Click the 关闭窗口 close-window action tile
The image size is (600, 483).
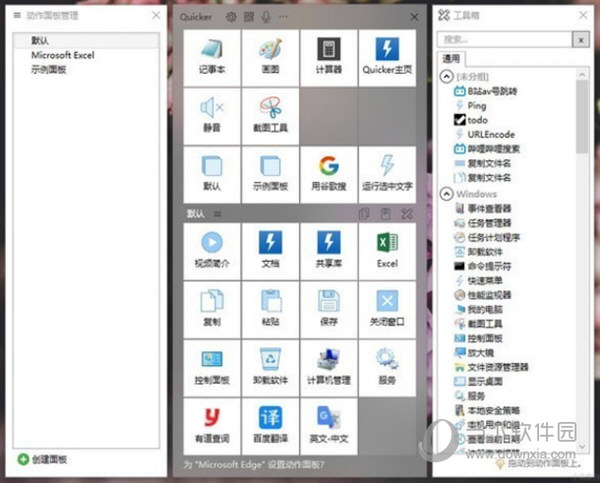(387, 310)
